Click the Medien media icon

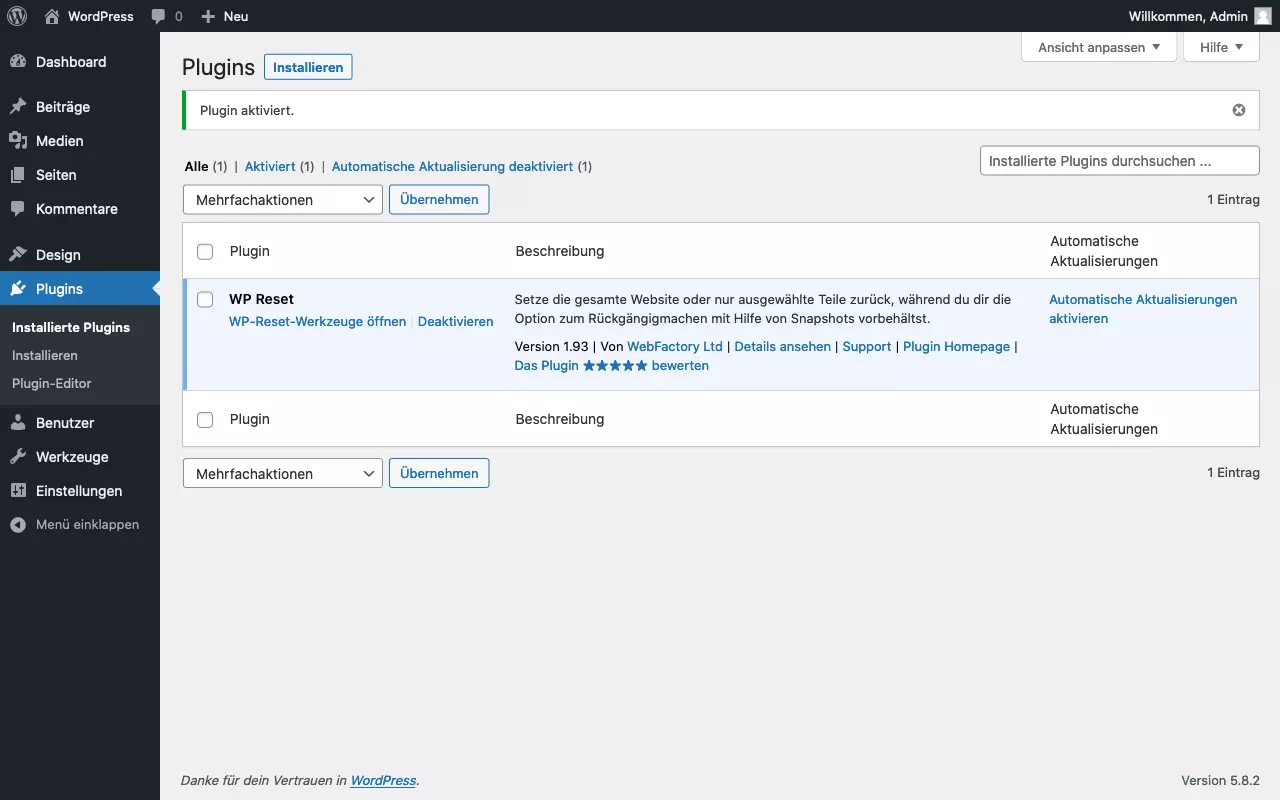coord(18,141)
